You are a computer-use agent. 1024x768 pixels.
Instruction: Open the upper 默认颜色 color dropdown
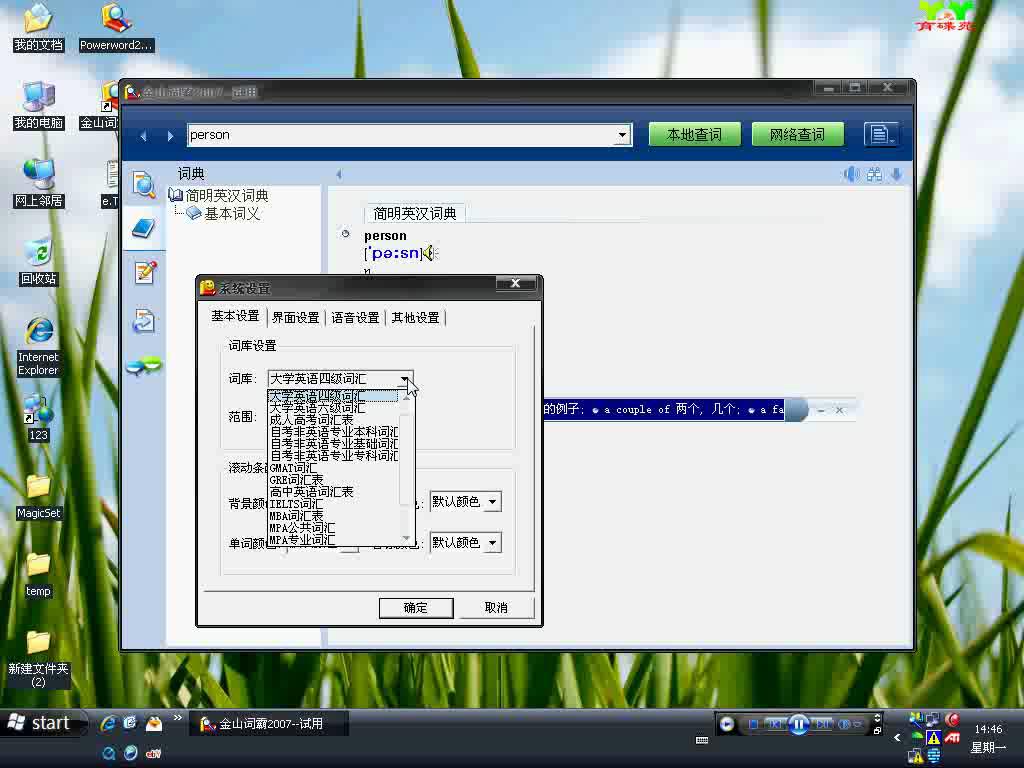click(493, 502)
